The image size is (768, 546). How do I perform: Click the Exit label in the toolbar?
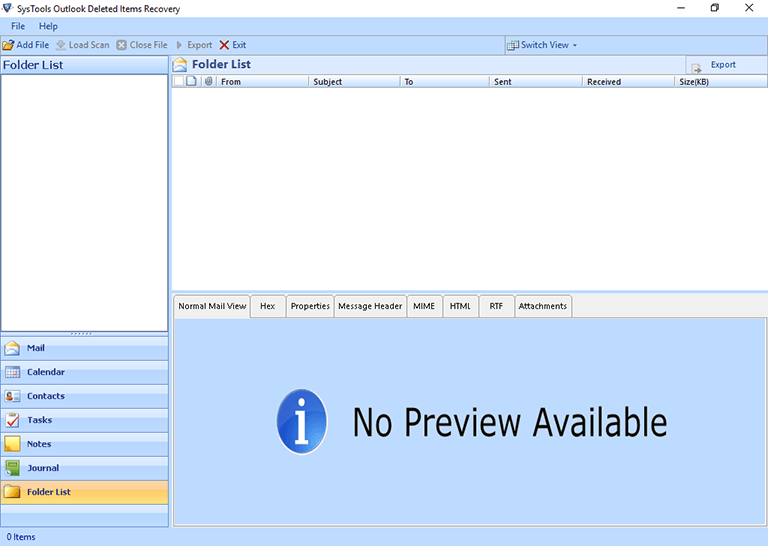click(239, 45)
